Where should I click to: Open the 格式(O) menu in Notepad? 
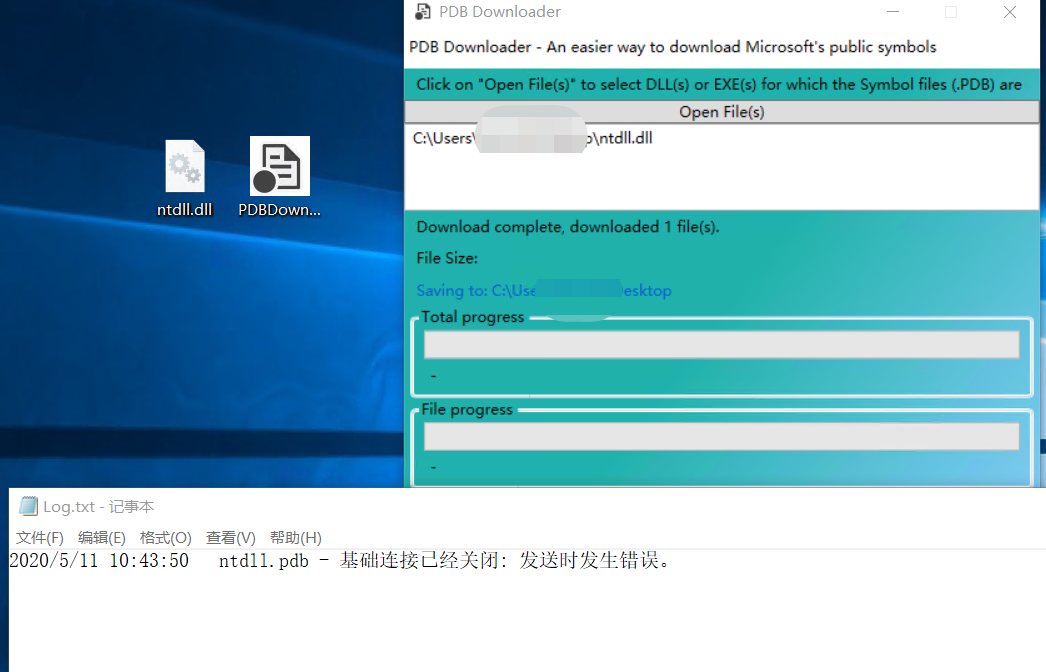(x=165, y=538)
